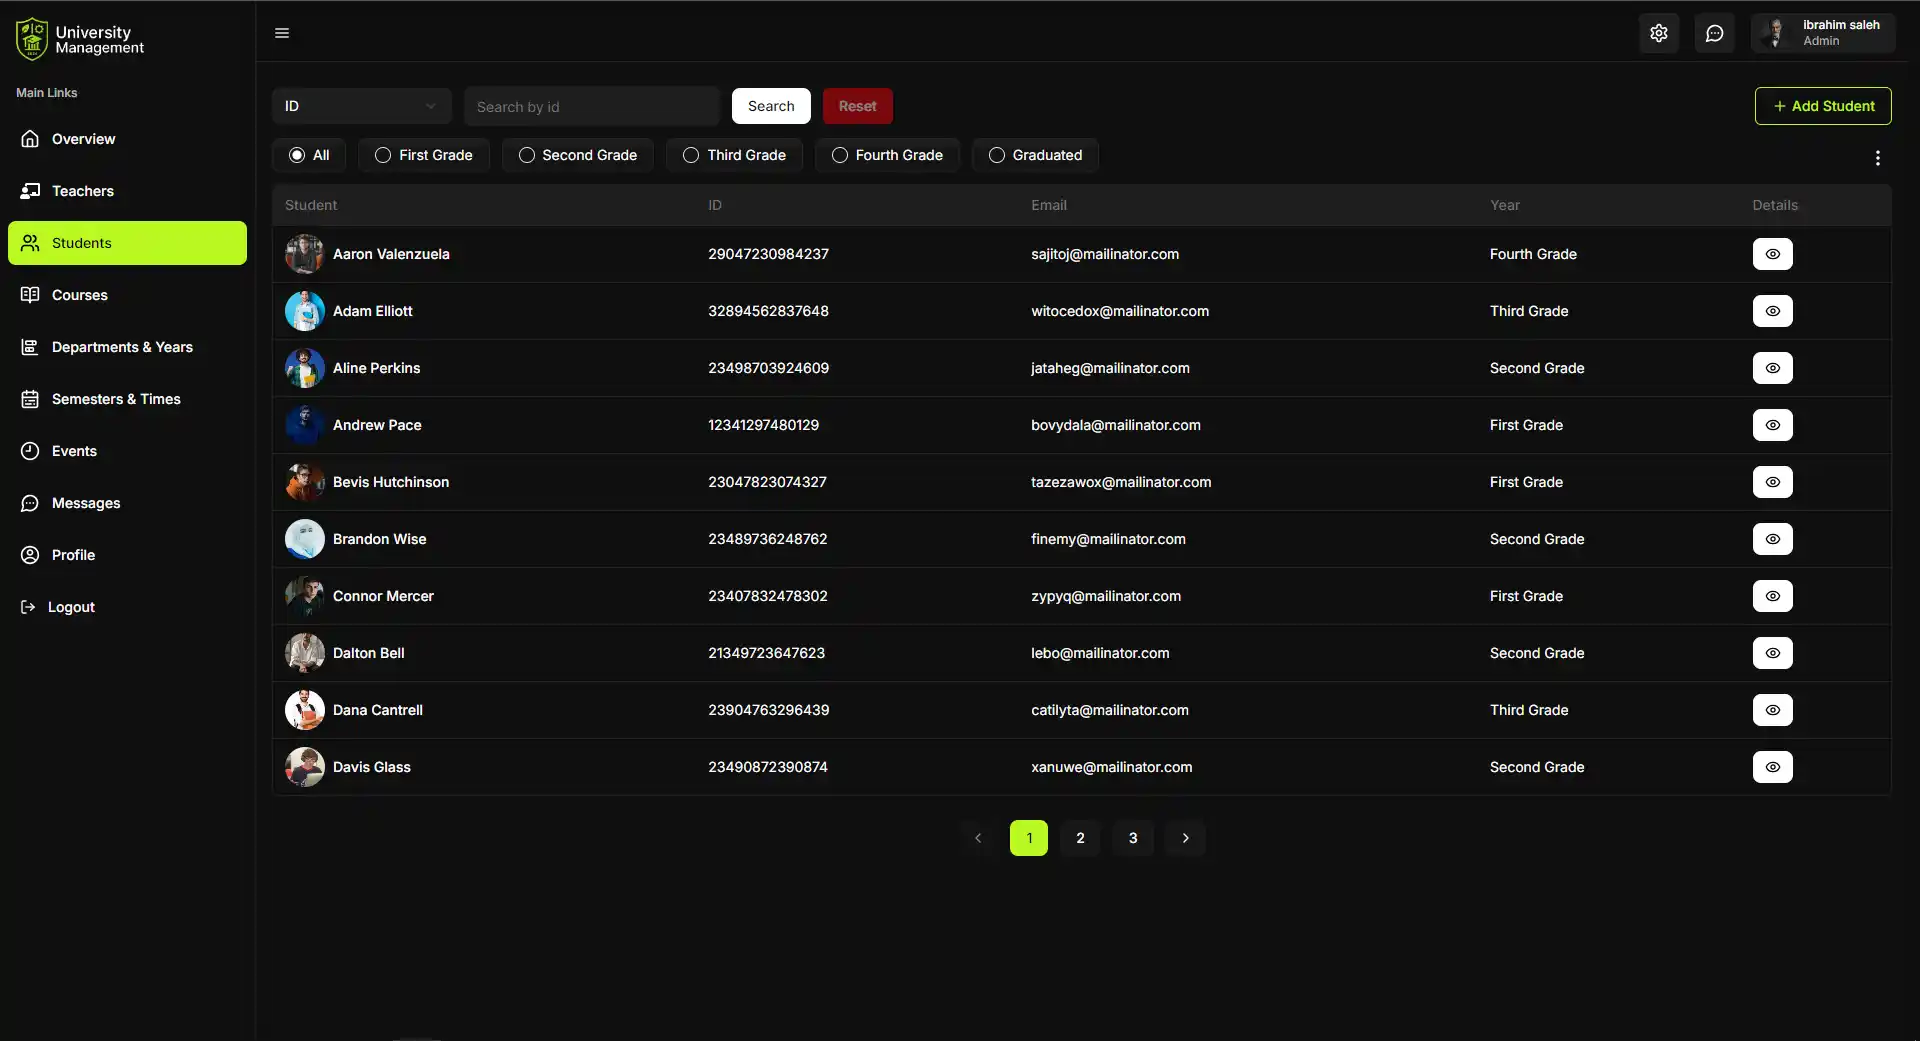Open Messages from the sidebar
The width and height of the screenshot is (1920, 1041).
pos(85,503)
